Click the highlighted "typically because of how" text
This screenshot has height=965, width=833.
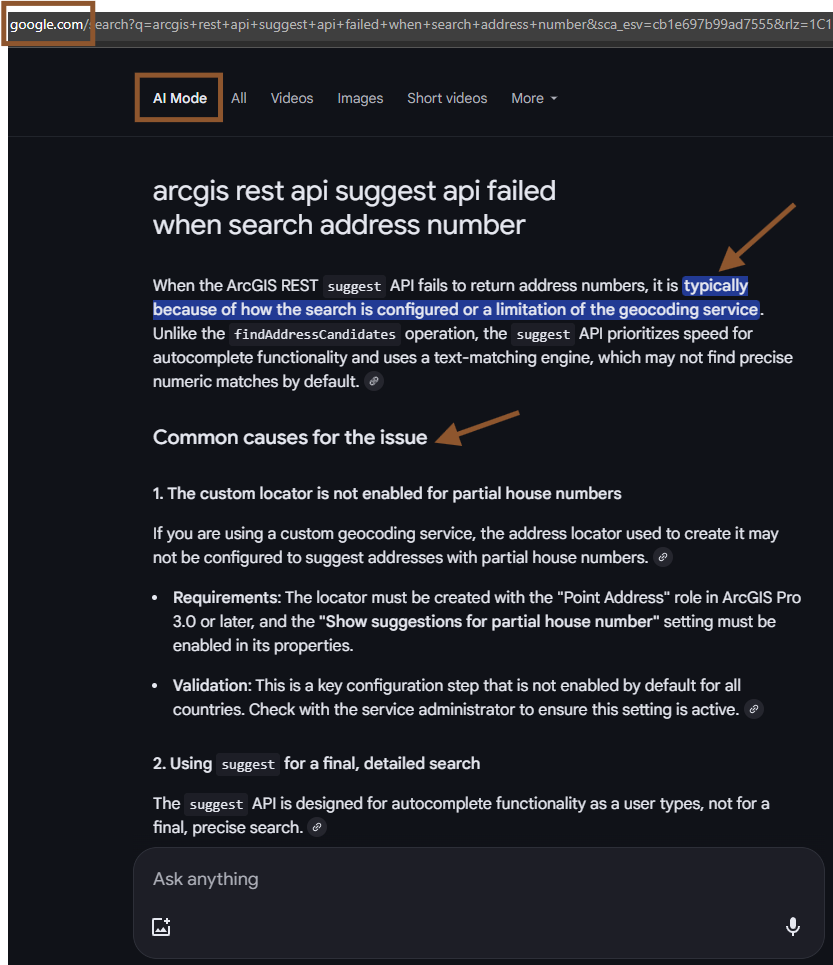(x=715, y=286)
